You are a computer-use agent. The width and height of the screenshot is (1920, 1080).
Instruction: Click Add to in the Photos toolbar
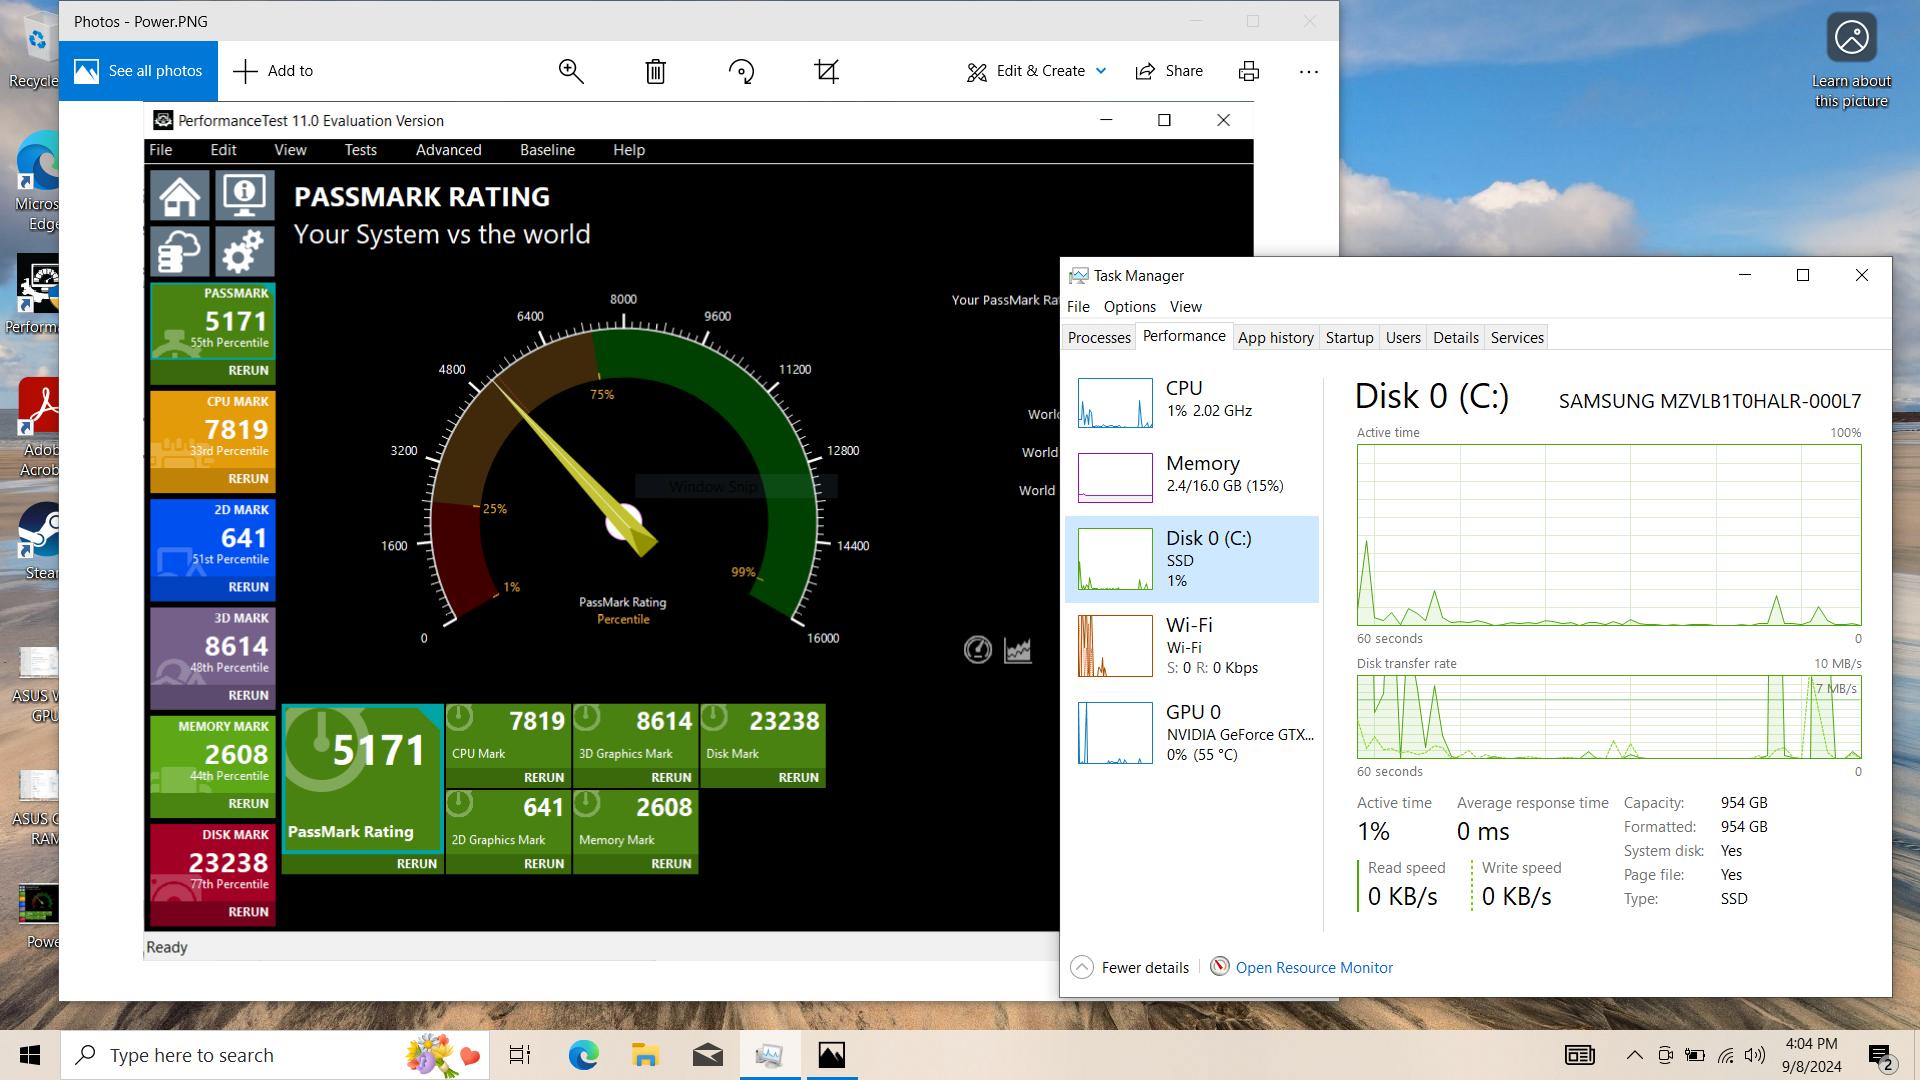click(273, 71)
